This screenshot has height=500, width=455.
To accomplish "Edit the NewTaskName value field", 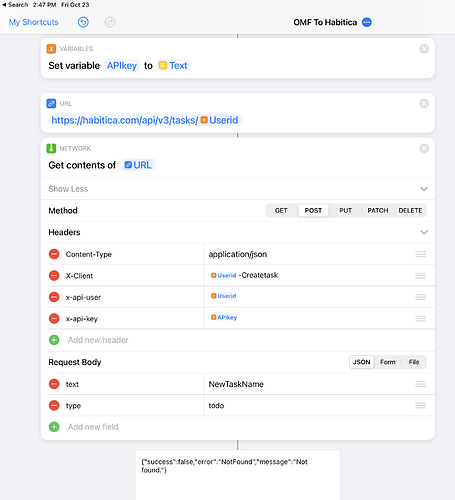I will [x=308, y=384].
